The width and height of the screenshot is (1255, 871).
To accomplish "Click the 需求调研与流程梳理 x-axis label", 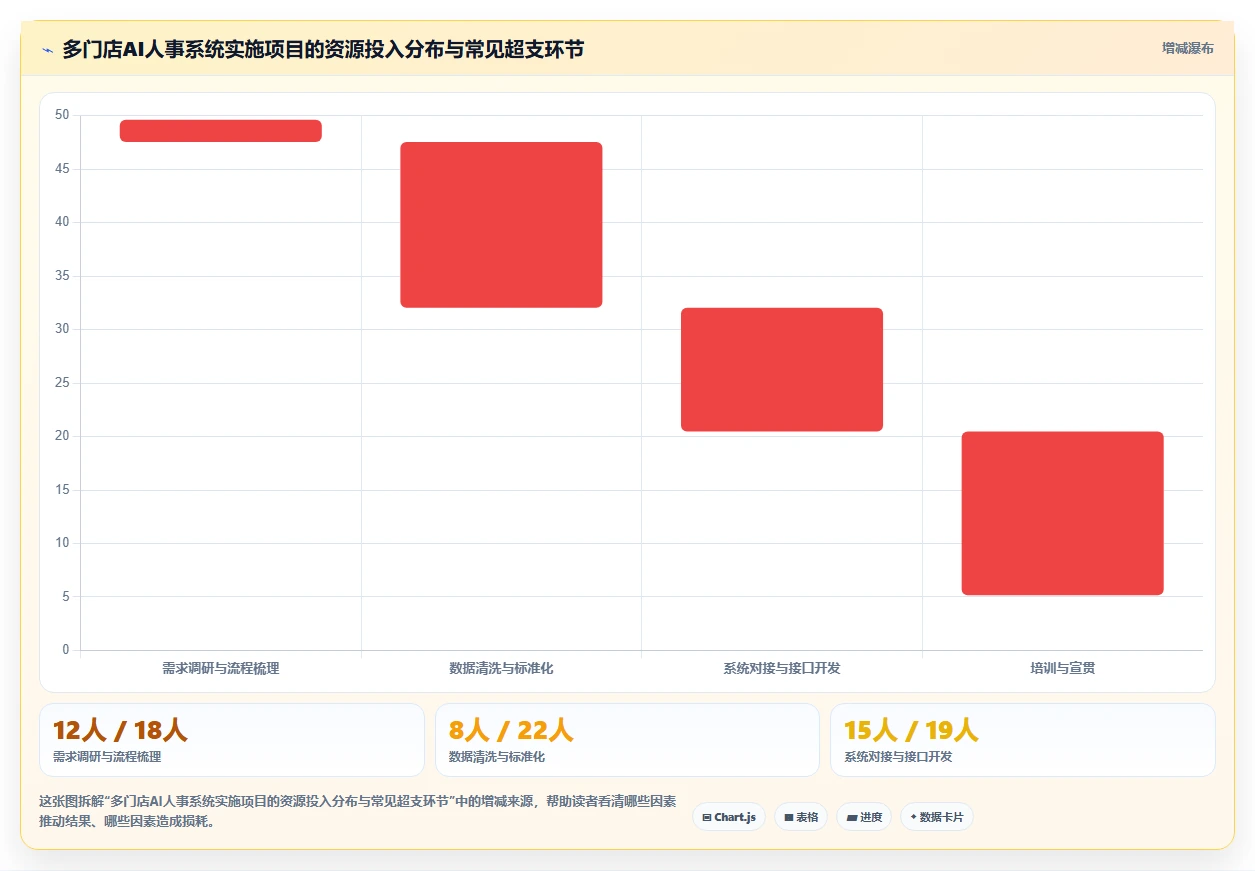I will (x=221, y=668).
